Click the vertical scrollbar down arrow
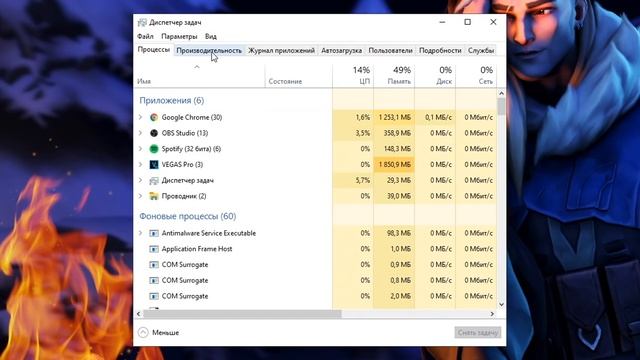The width and height of the screenshot is (640, 360). coord(501,304)
